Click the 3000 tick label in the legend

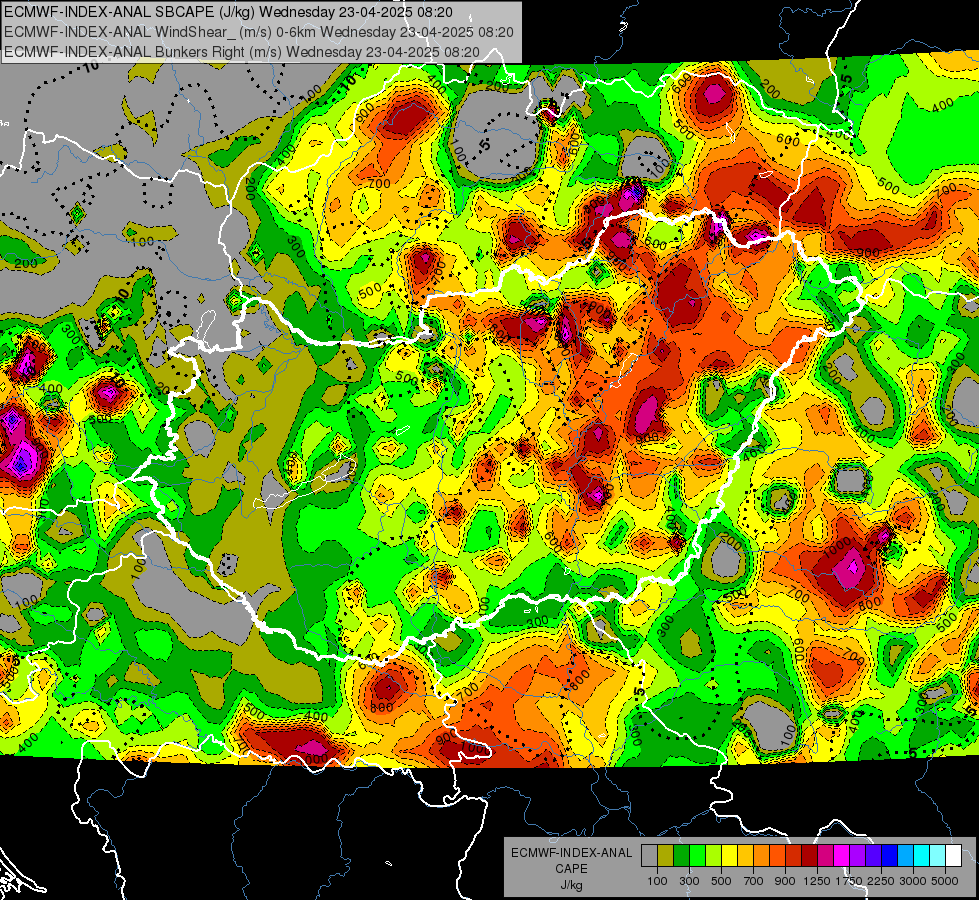(x=913, y=881)
